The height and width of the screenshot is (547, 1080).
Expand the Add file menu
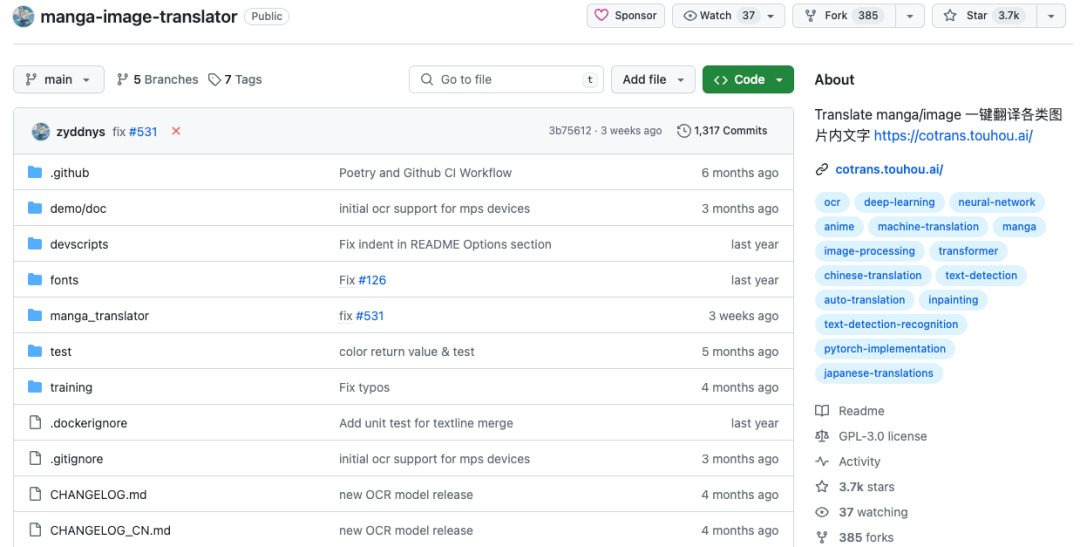tap(653, 80)
